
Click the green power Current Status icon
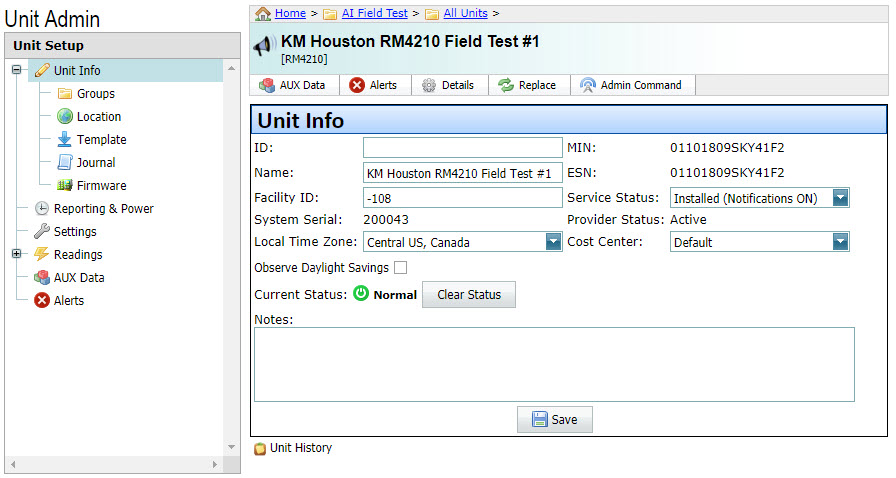pos(362,295)
